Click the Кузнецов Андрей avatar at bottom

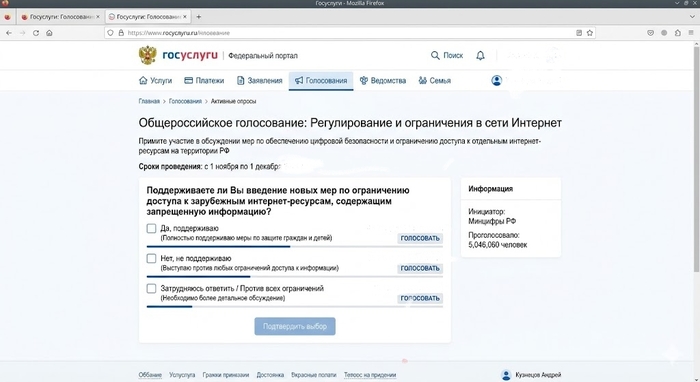pos(506,375)
